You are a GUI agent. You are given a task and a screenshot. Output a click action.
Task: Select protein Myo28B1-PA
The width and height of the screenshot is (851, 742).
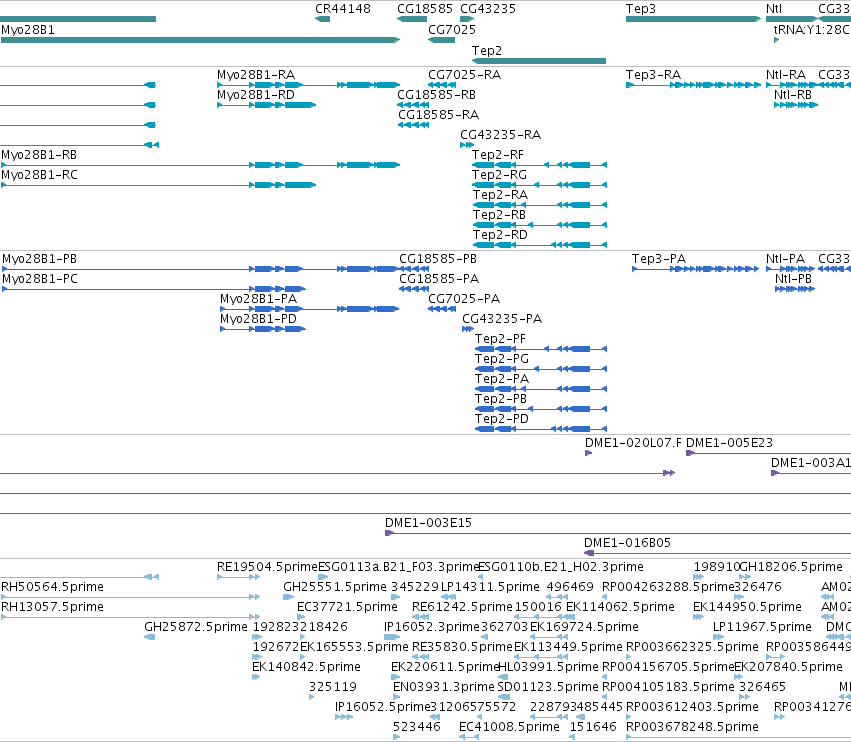pos(309,309)
